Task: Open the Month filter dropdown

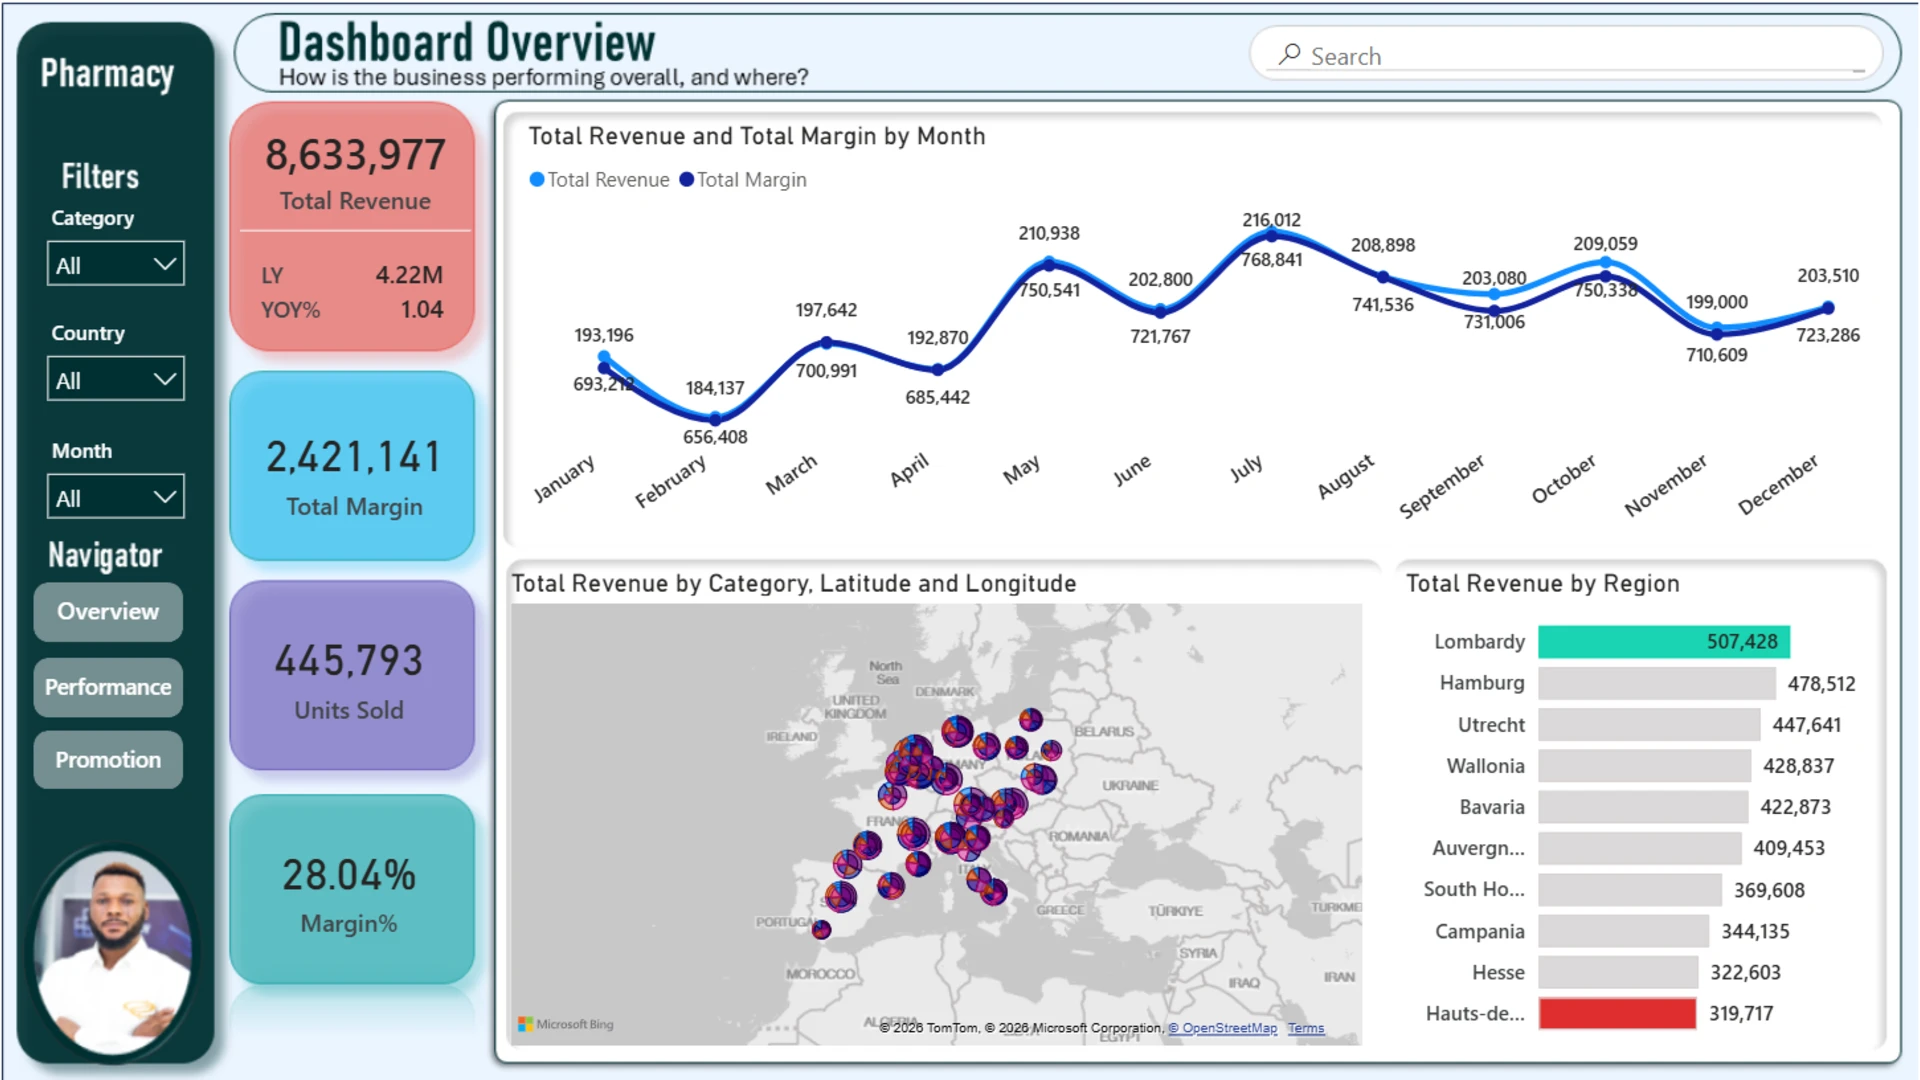Action: (116, 497)
